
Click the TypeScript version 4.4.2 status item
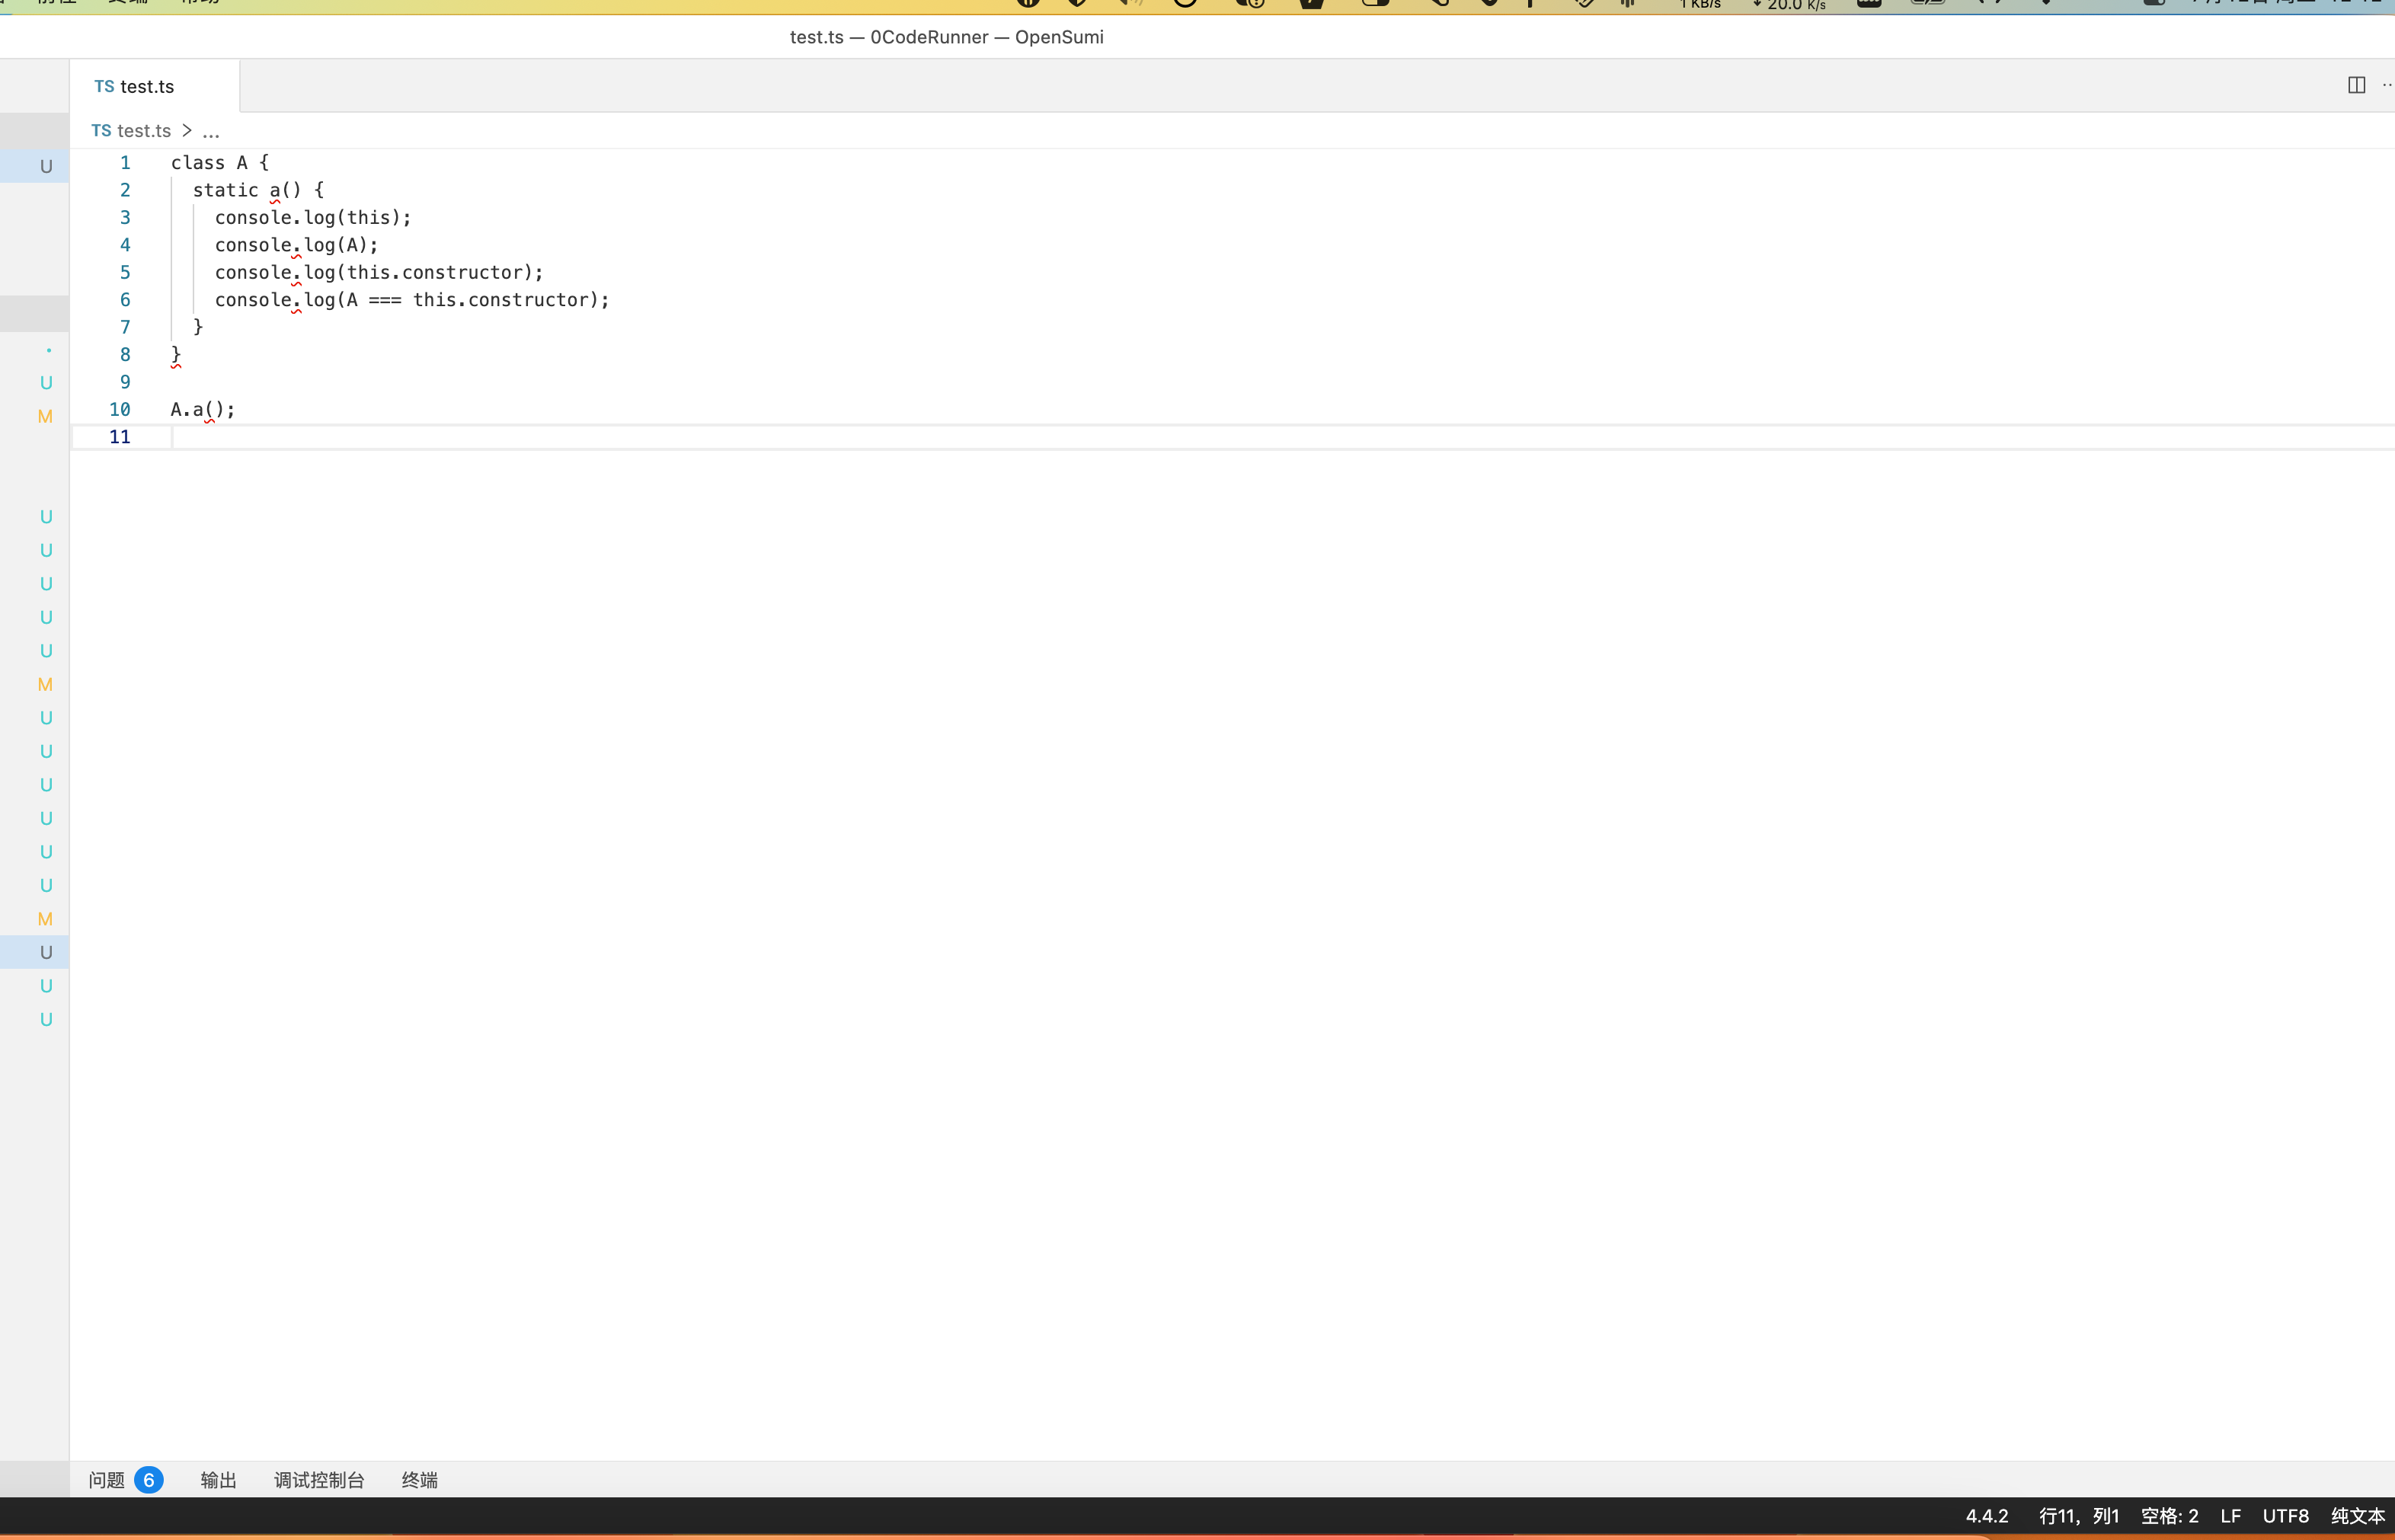(1986, 1516)
